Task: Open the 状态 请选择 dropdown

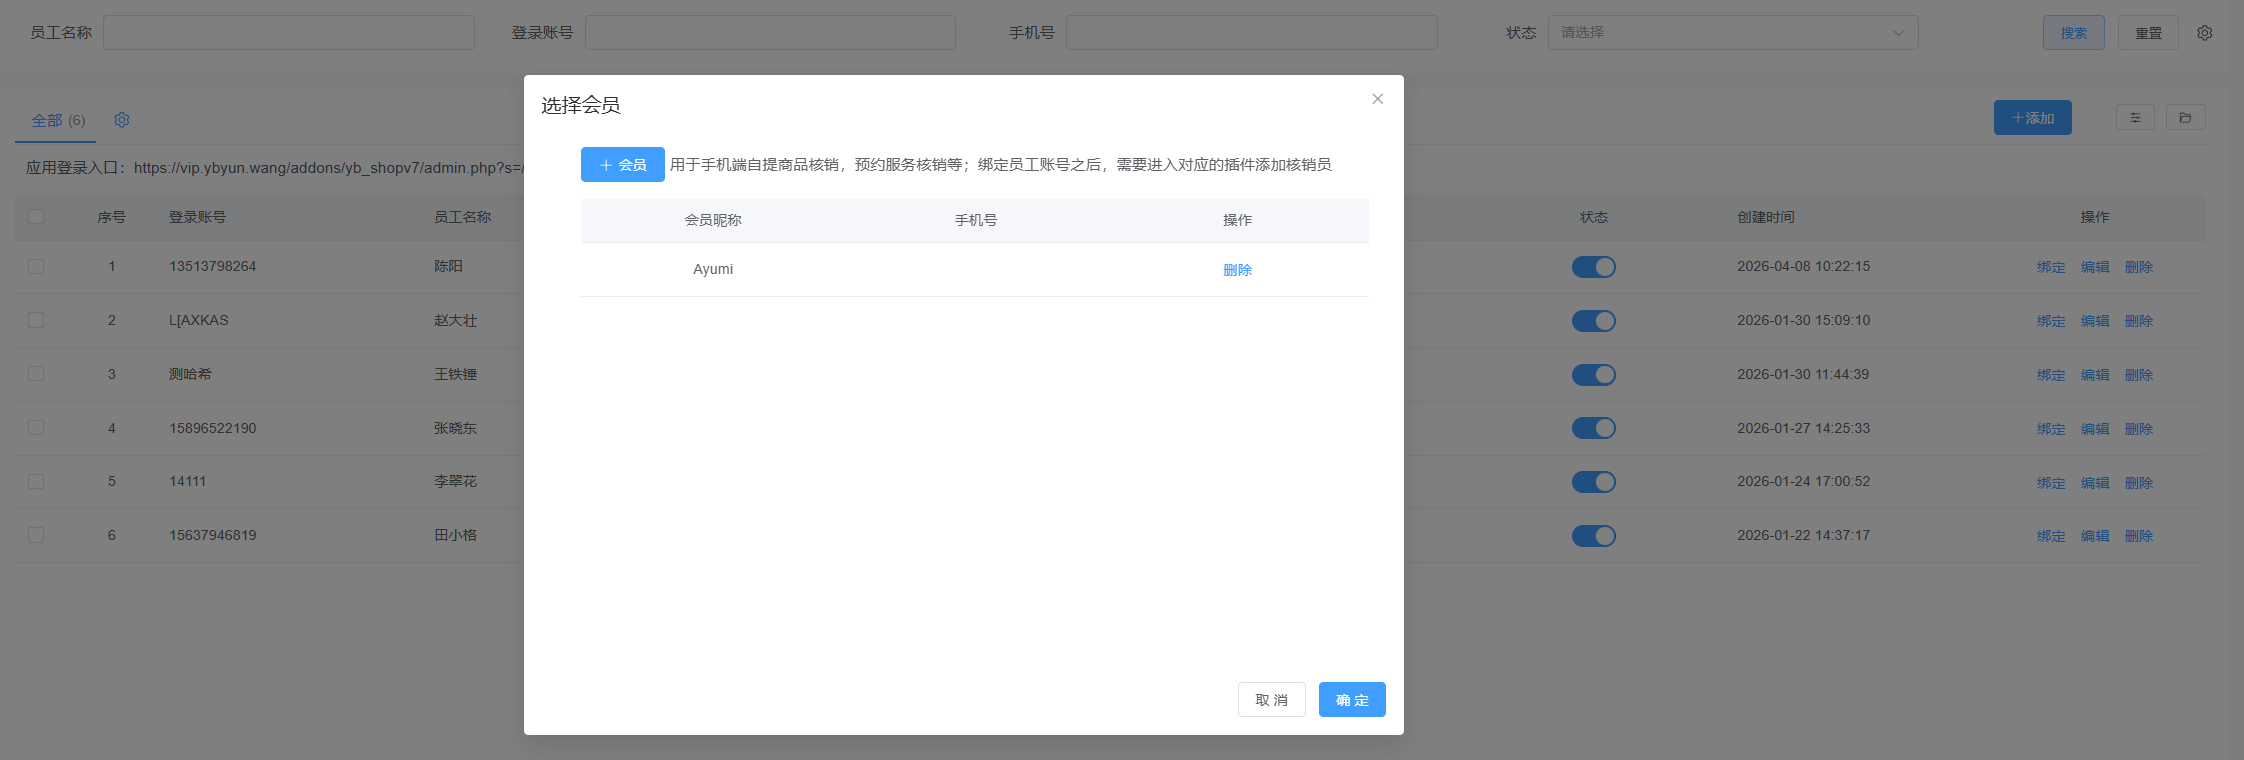Action: pos(1732,33)
